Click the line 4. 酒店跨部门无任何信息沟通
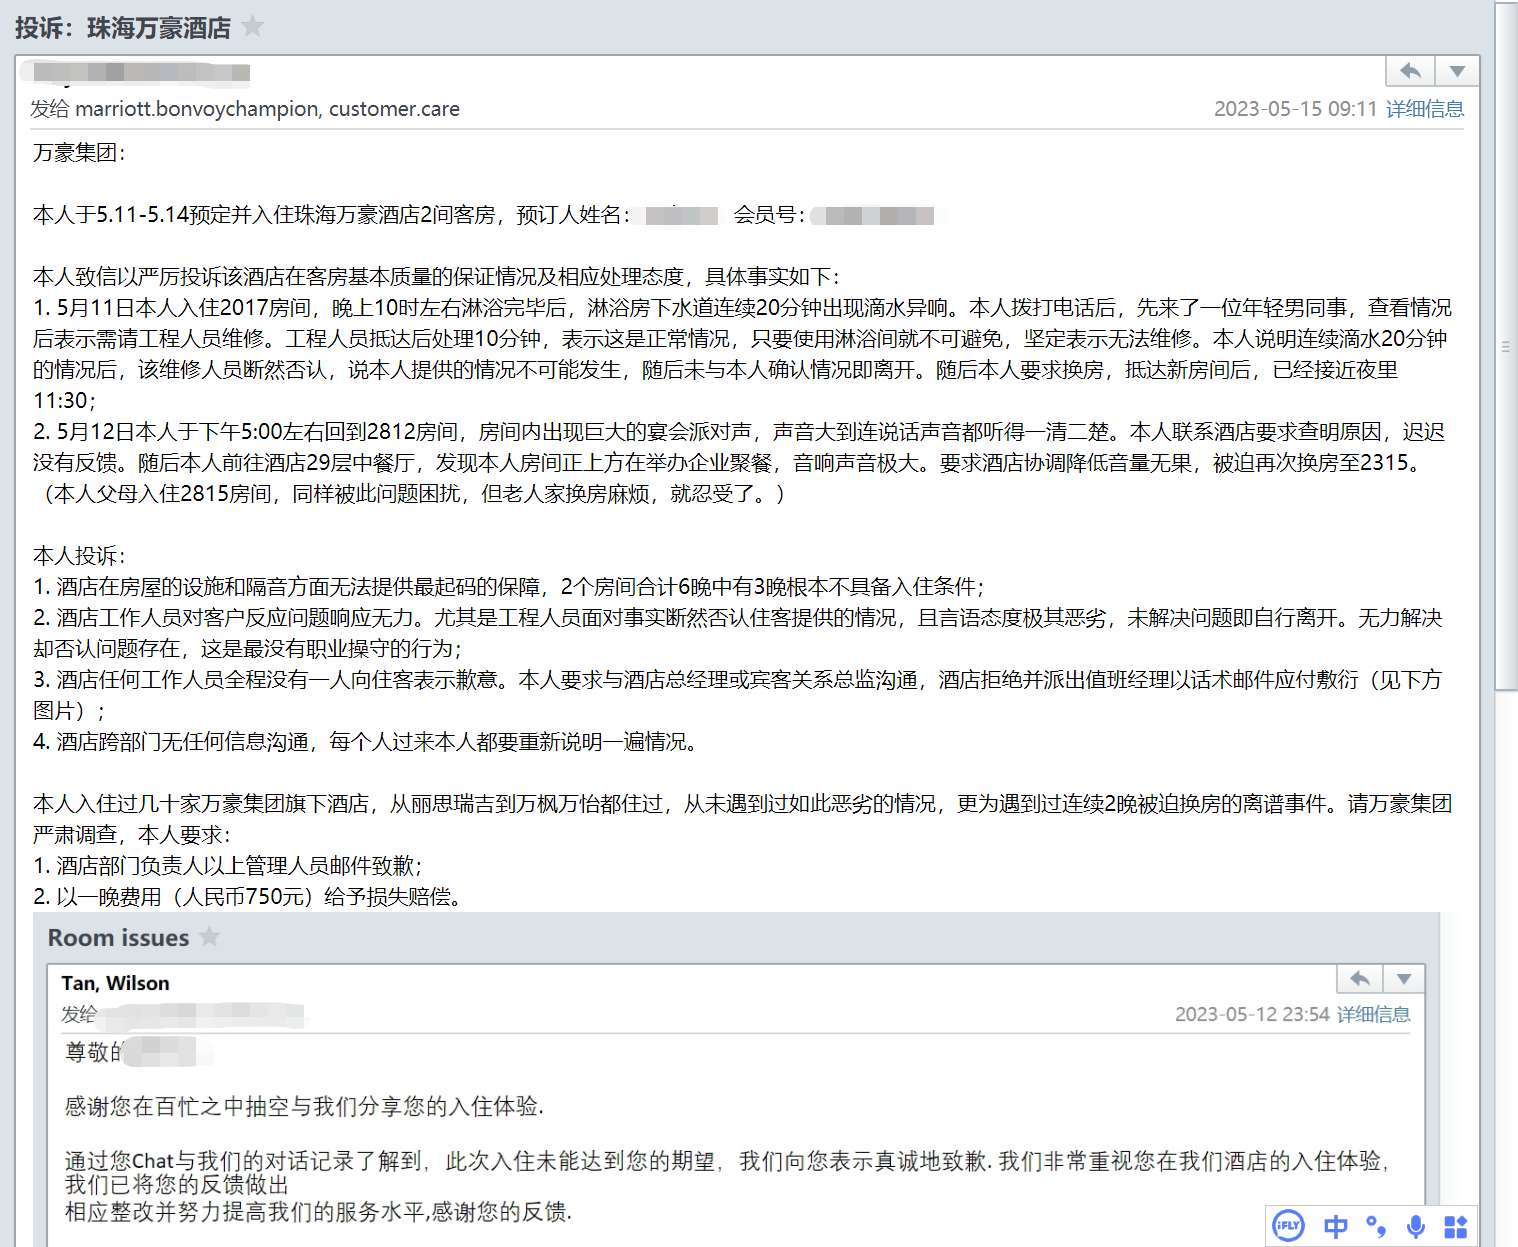Screen dimensions: 1518x1247 click(366, 742)
